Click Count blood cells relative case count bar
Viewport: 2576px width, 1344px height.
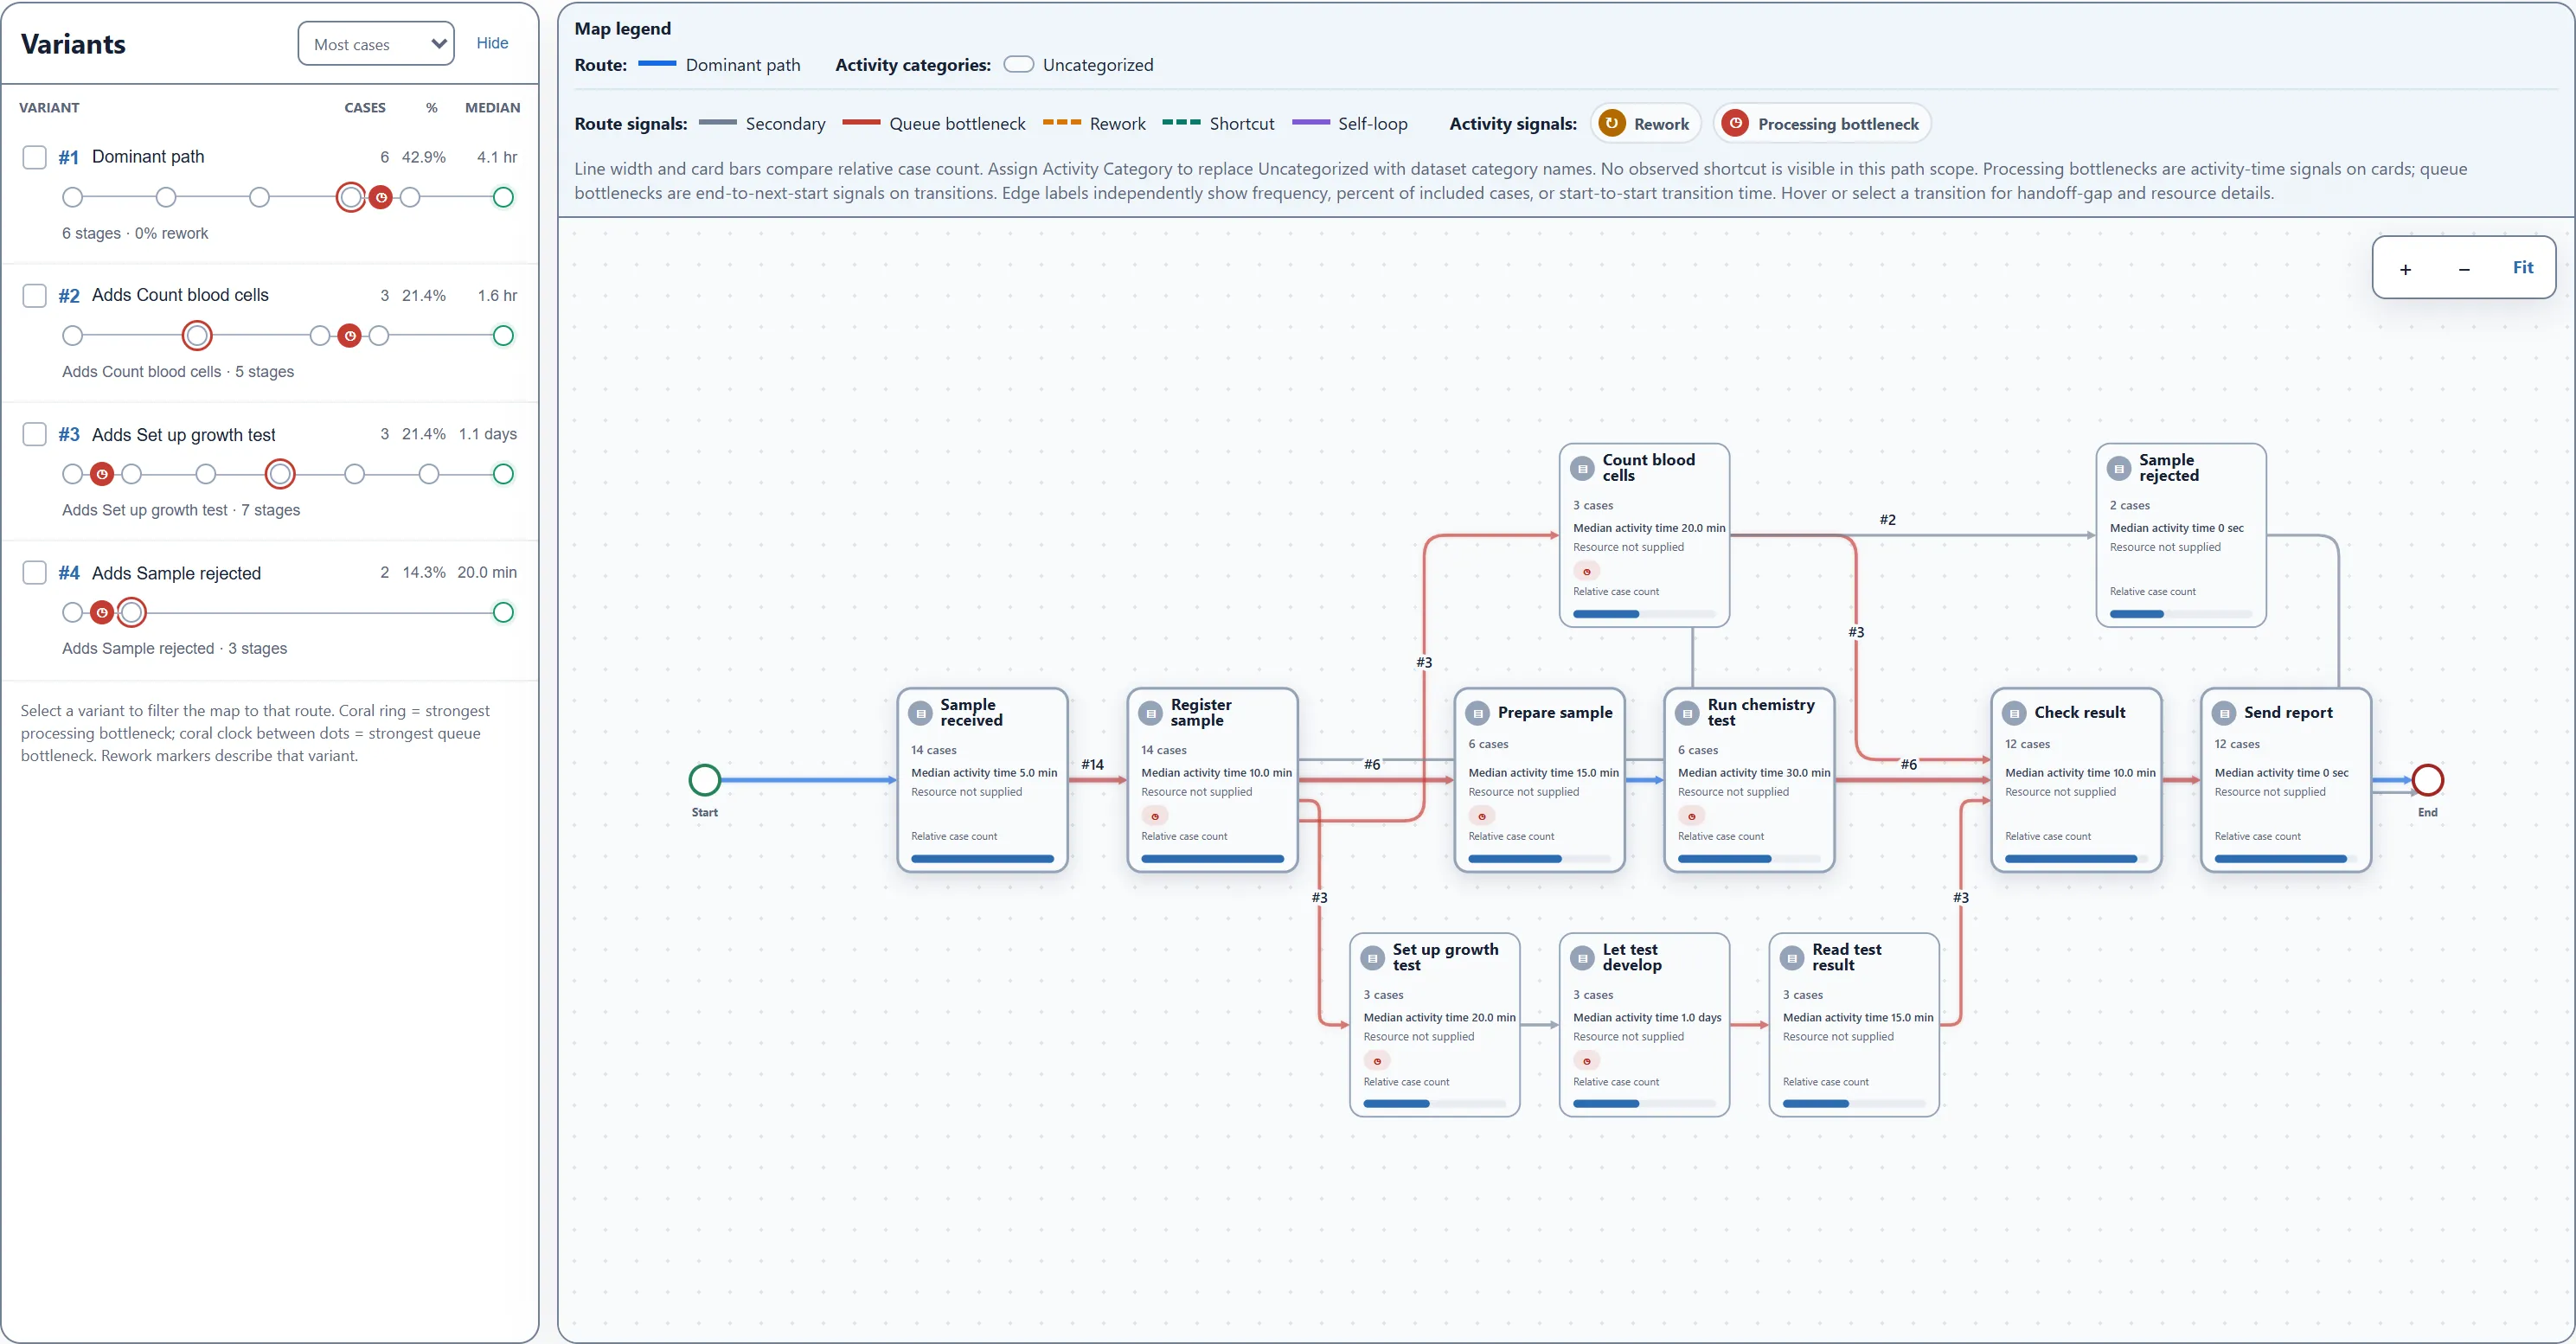click(x=1644, y=614)
